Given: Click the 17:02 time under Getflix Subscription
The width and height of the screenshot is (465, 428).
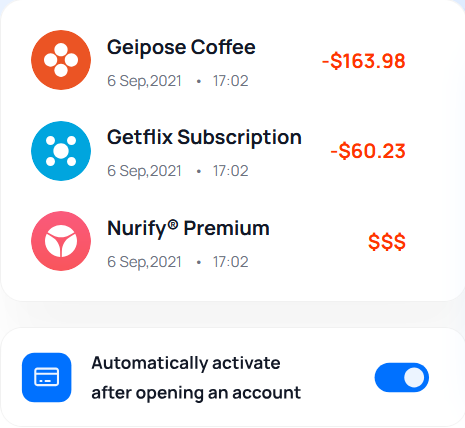Looking at the screenshot, I should 231,171.
